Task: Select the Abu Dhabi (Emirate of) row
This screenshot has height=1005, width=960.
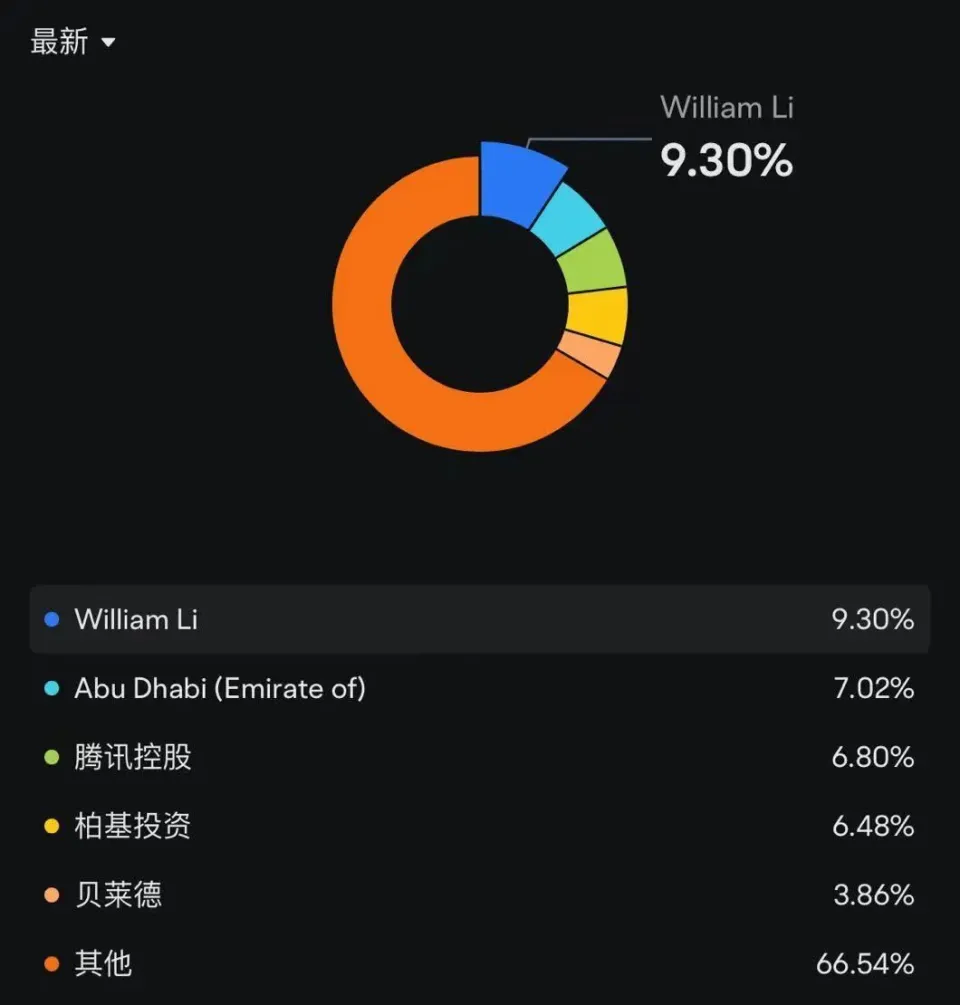Action: [x=480, y=688]
